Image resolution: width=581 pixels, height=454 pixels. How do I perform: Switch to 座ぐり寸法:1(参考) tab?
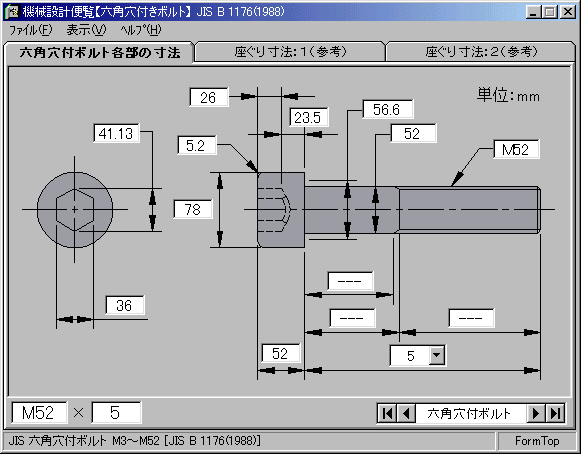click(x=290, y=52)
